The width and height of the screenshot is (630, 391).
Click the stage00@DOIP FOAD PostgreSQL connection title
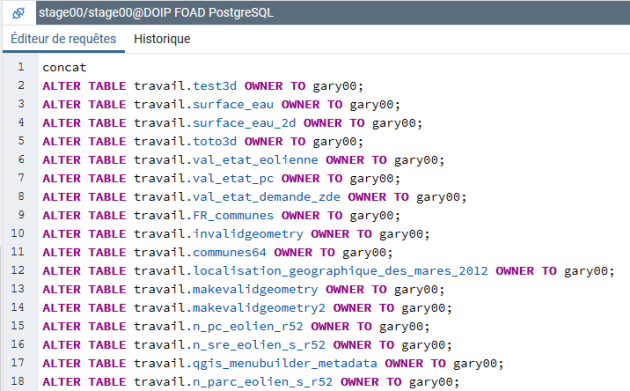[156, 12]
